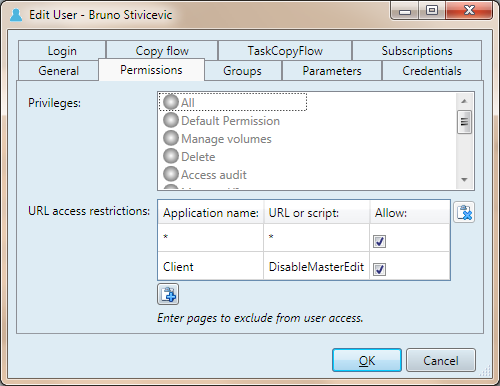Go to the General tab
This screenshot has height=386, width=500.
(x=59, y=71)
